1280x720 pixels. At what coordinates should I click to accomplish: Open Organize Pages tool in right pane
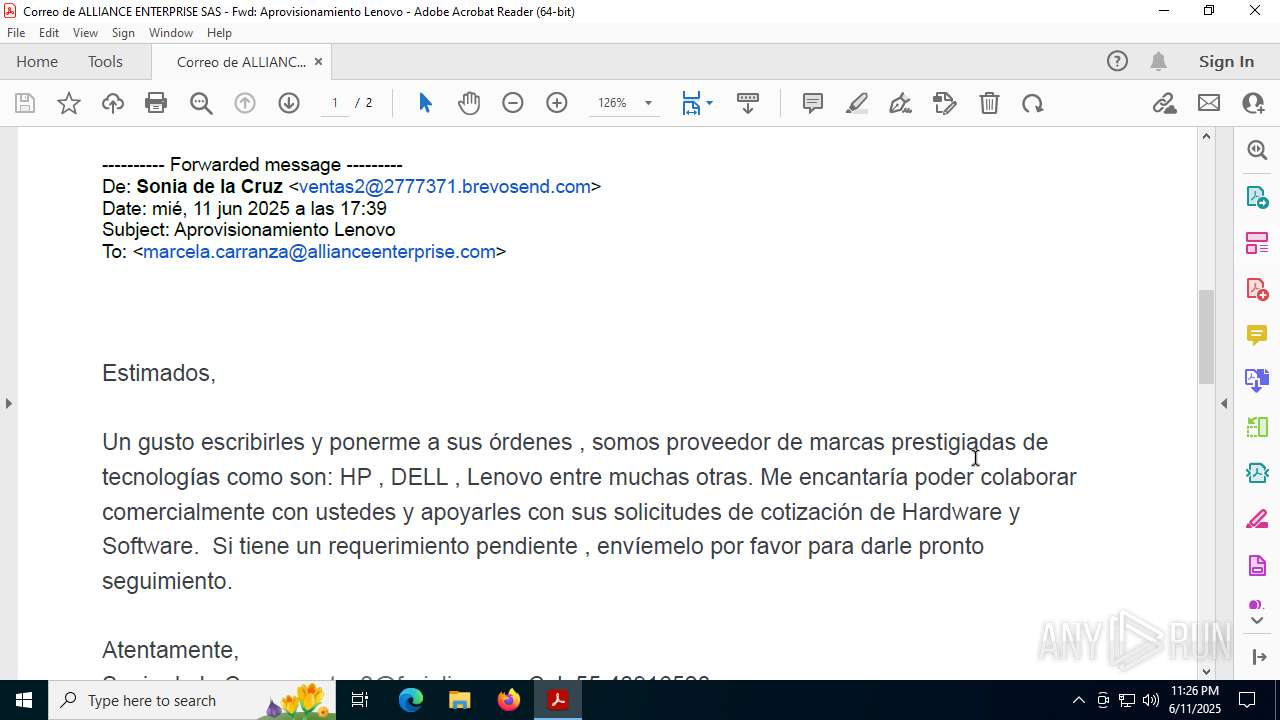(1257, 242)
